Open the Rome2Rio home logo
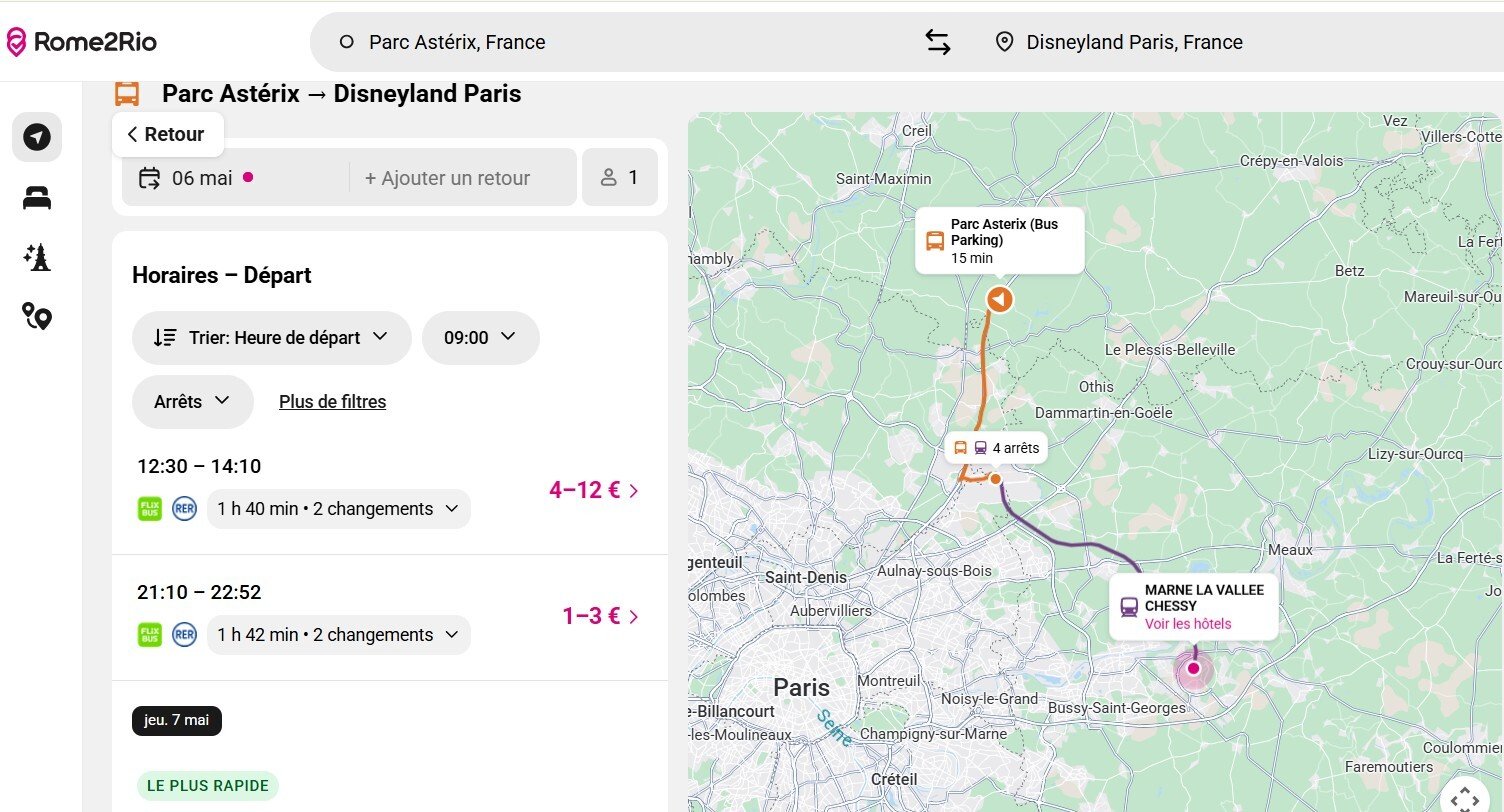Image resolution: width=1504 pixels, height=812 pixels. coord(81,42)
